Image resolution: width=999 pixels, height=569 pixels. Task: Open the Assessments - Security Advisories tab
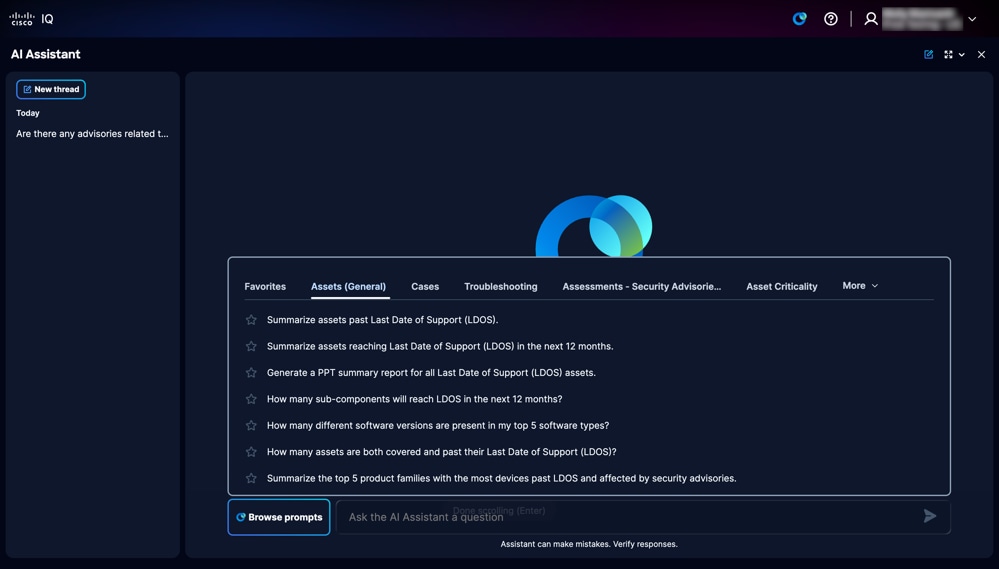(642, 287)
